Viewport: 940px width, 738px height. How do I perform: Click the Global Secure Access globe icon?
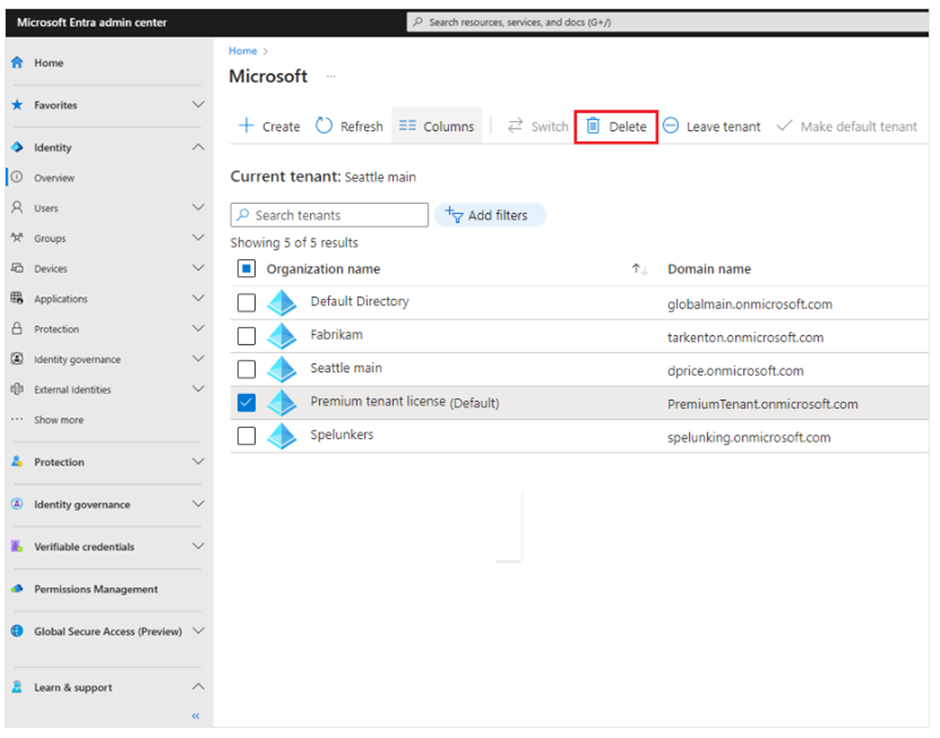pos(17,631)
